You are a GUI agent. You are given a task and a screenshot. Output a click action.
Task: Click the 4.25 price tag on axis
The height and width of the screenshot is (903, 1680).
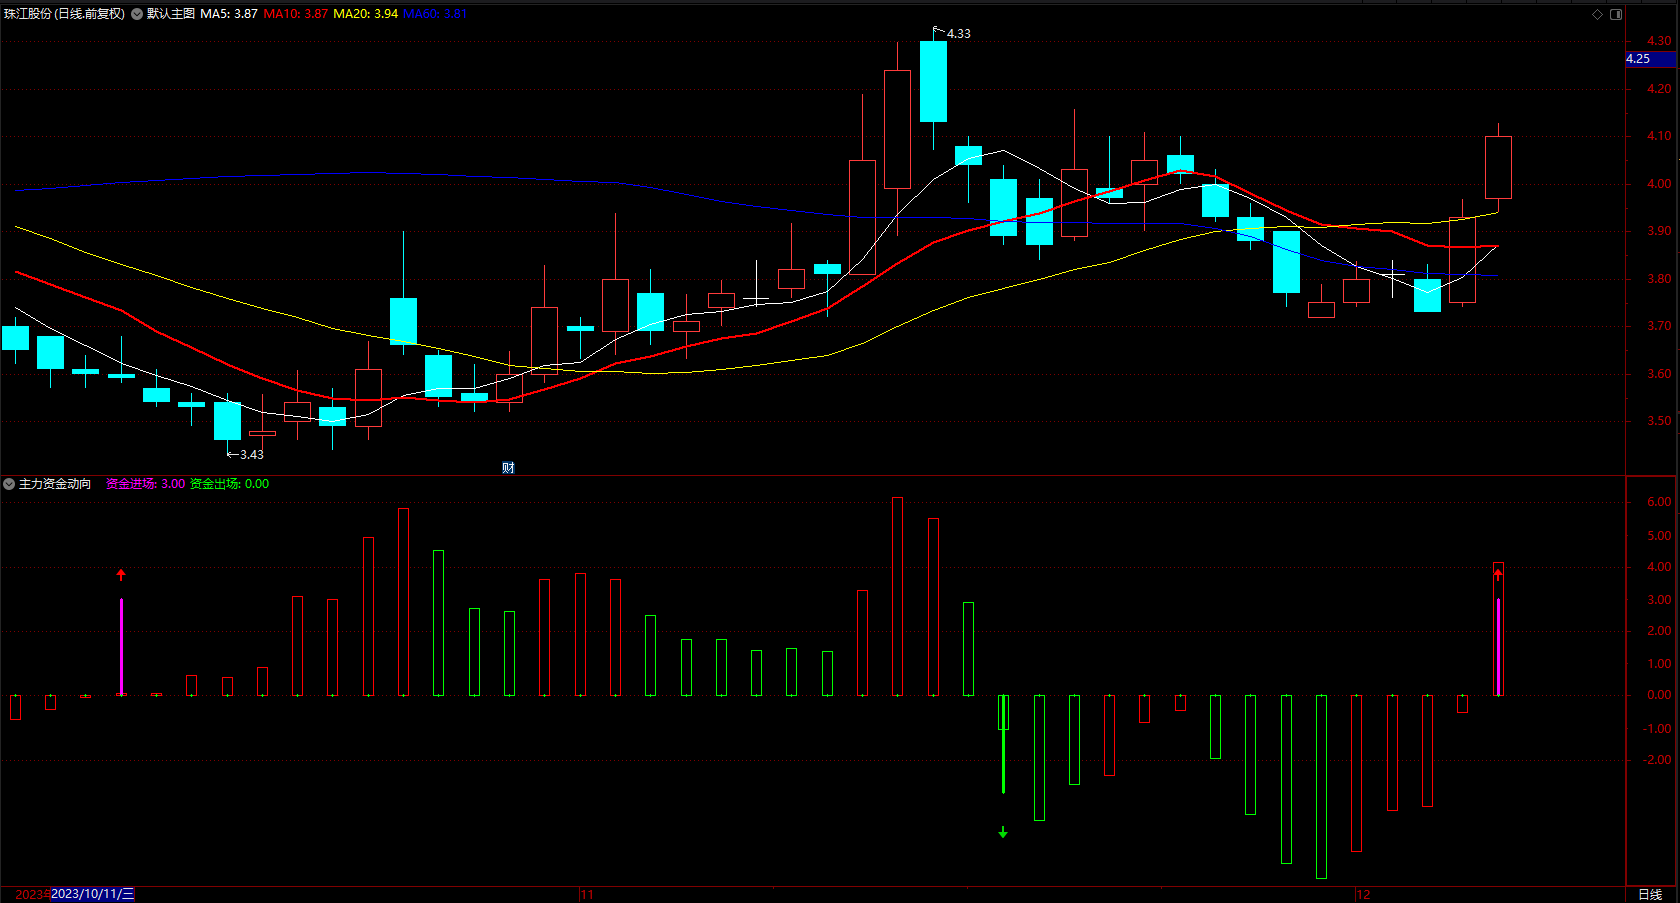pyautogui.click(x=1651, y=59)
